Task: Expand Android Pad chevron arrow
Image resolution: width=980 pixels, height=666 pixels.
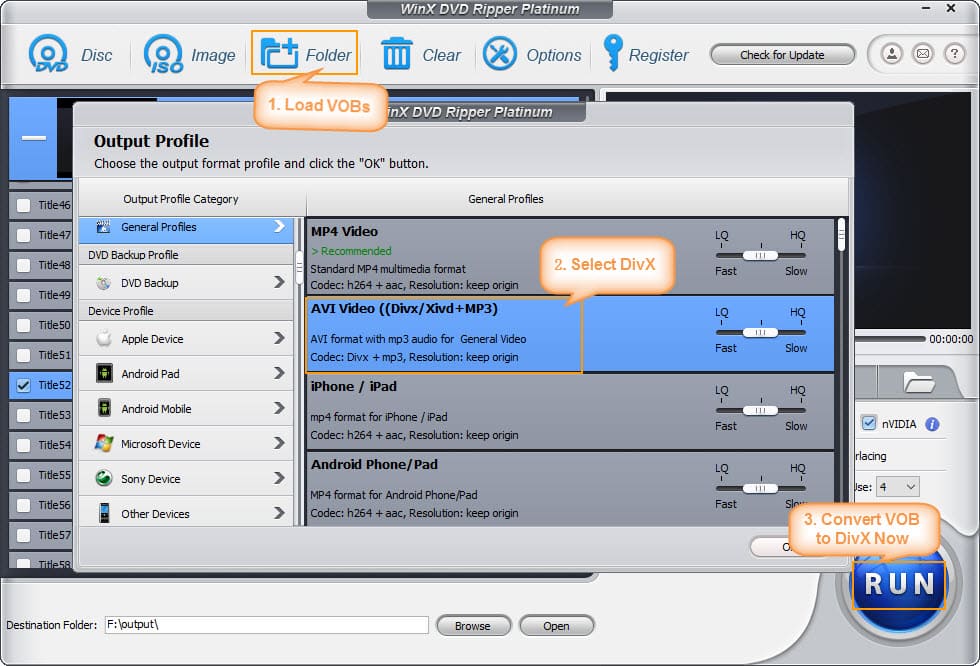Action: [279, 373]
